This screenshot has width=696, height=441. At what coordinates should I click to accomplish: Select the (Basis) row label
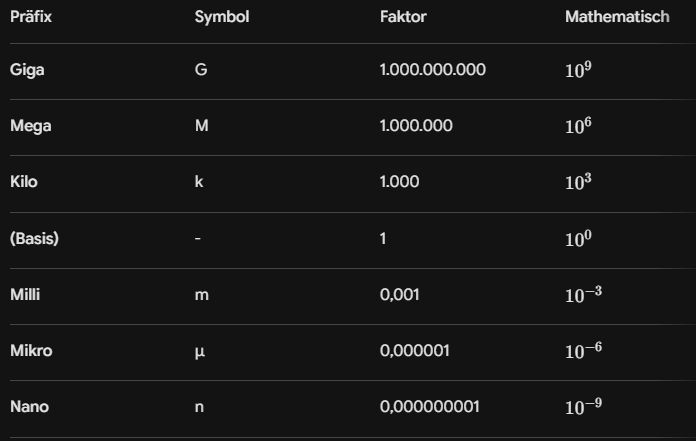[34, 239]
